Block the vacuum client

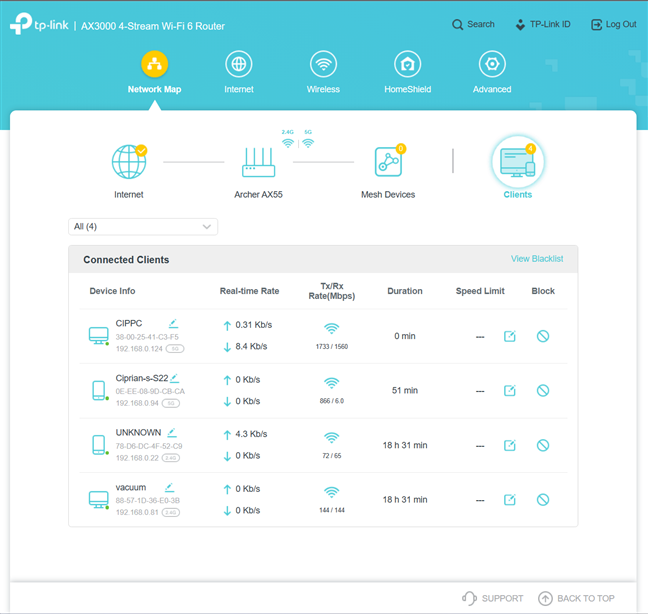[543, 500]
